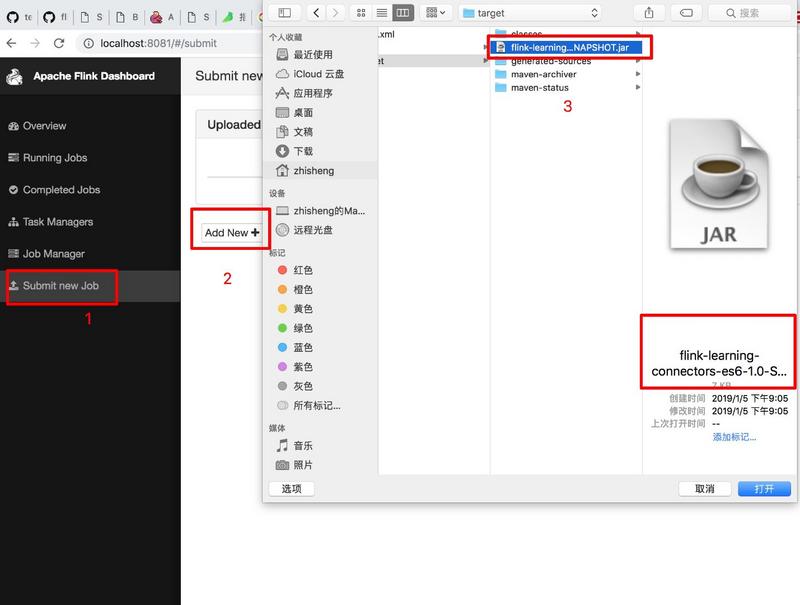The image size is (800, 605).
Task: Navigate back in file dialog
Action: [x=316, y=13]
